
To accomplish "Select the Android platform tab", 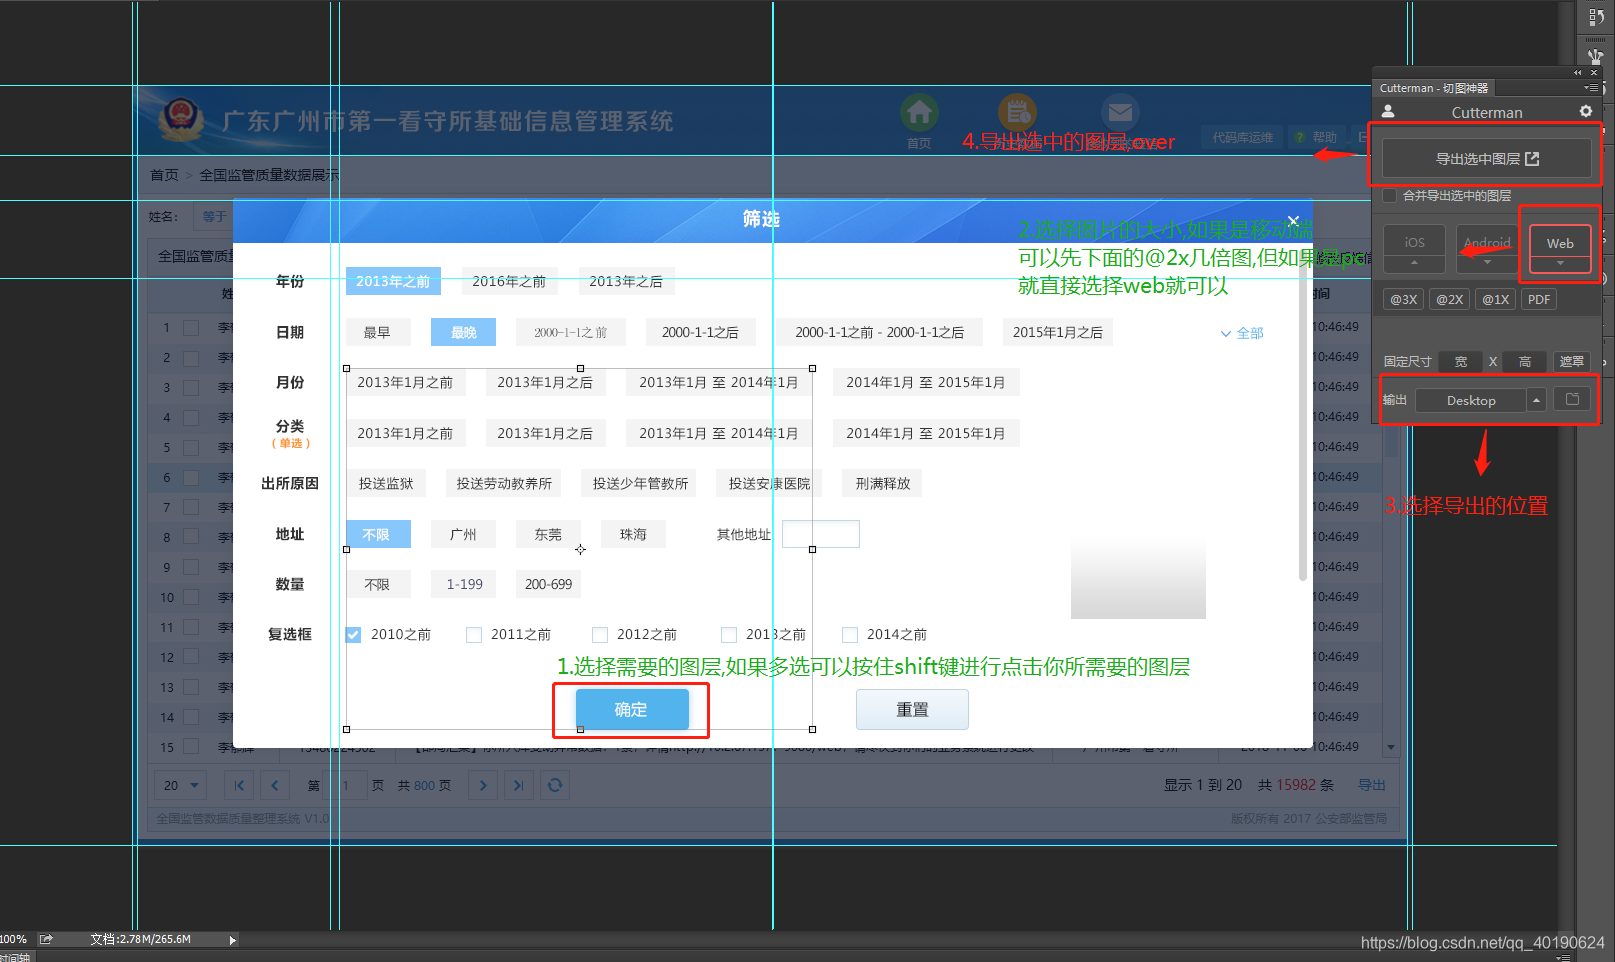I will (1487, 241).
